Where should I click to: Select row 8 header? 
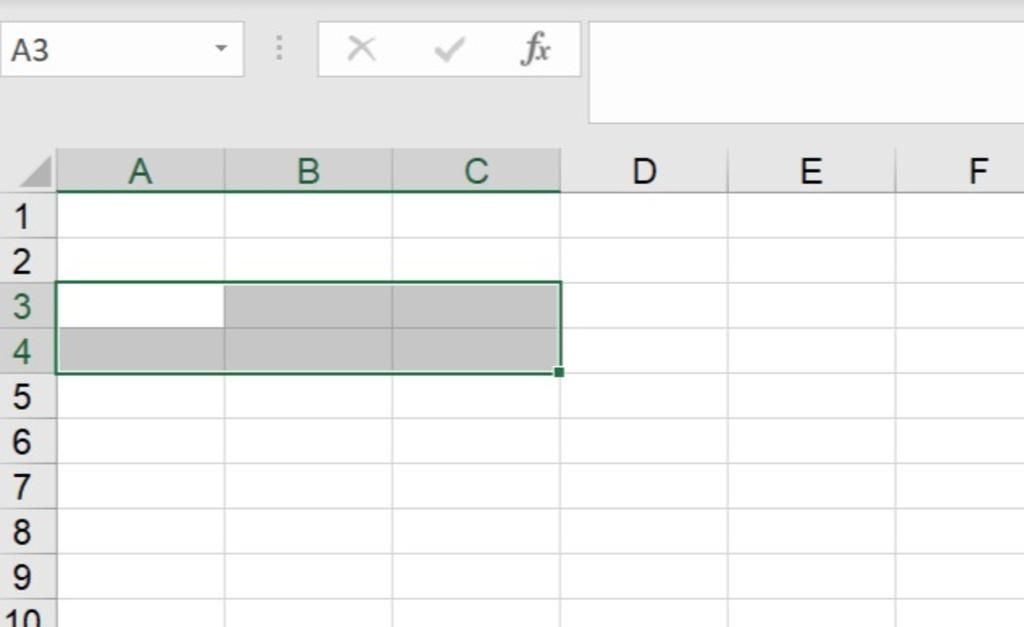pyautogui.click(x=22, y=532)
